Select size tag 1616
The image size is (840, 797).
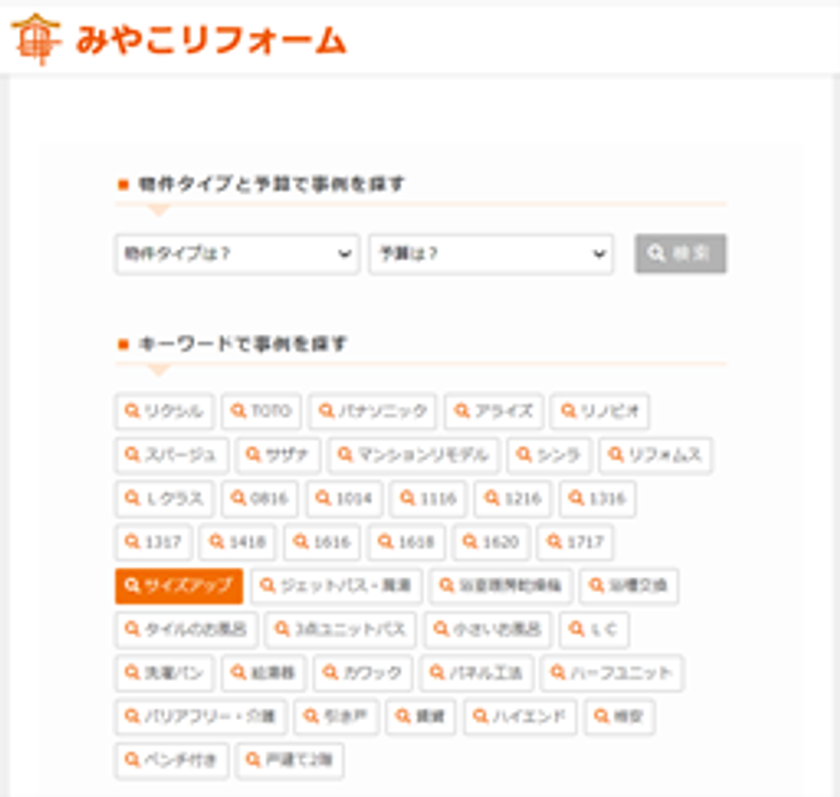(x=322, y=542)
